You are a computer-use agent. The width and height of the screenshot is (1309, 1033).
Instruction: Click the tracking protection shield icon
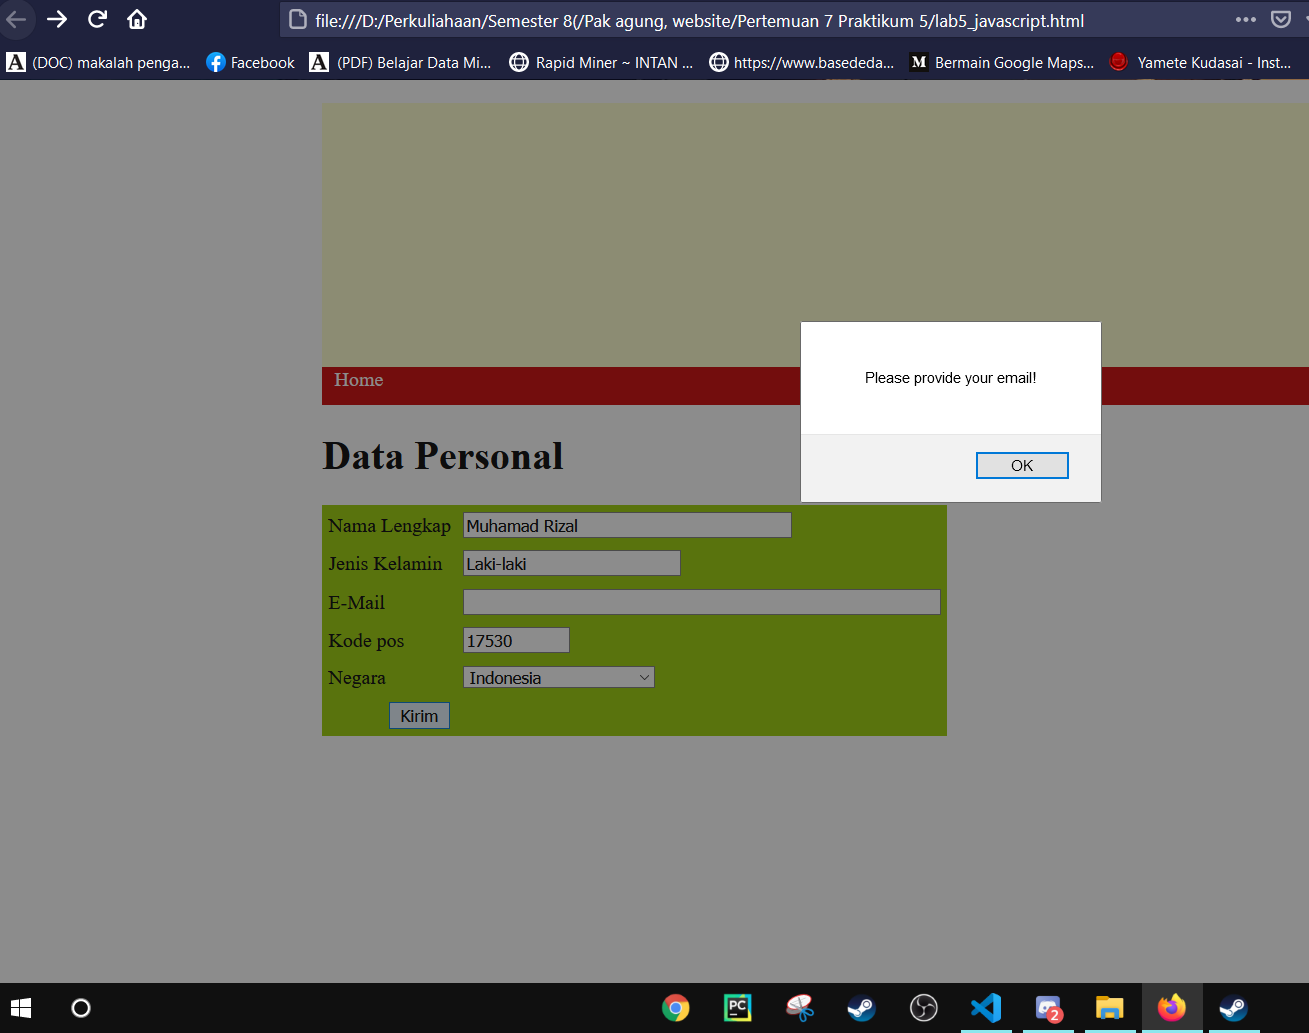pyautogui.click(x=1282, y=19)
